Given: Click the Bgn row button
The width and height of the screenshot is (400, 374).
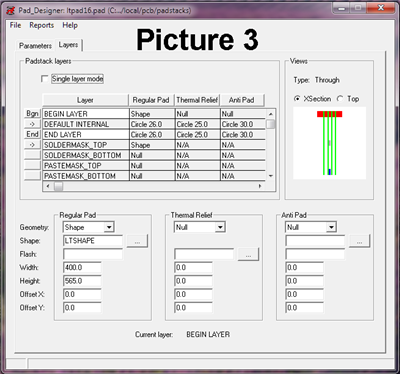Looking at the screenshot, I should point(33,114).
